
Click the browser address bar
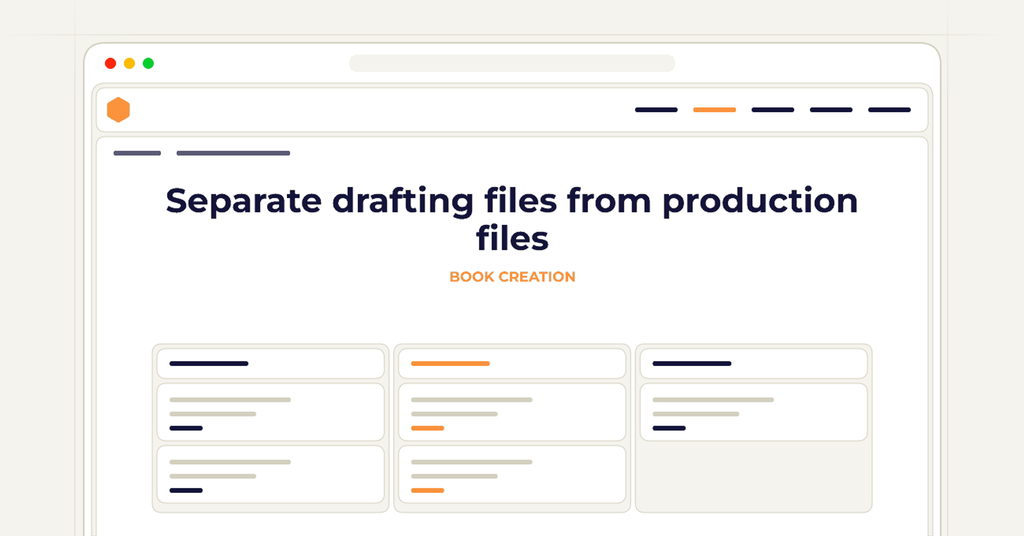coord(512,63)
